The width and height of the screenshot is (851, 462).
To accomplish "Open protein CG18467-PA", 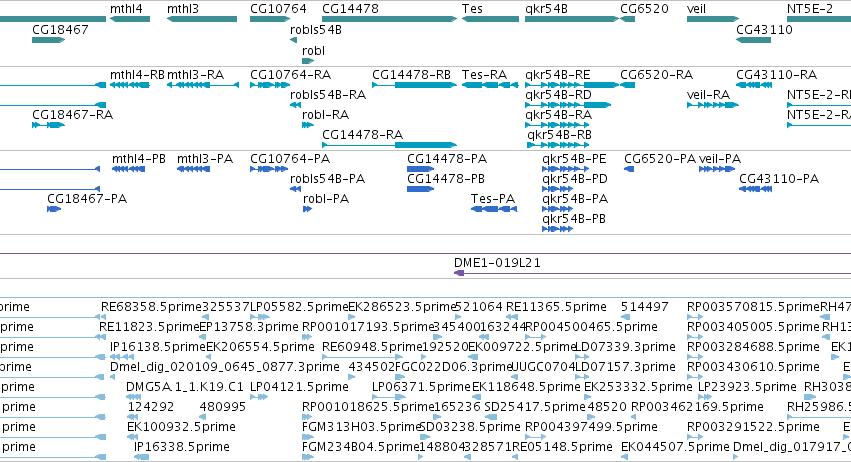I will (87, 199).
